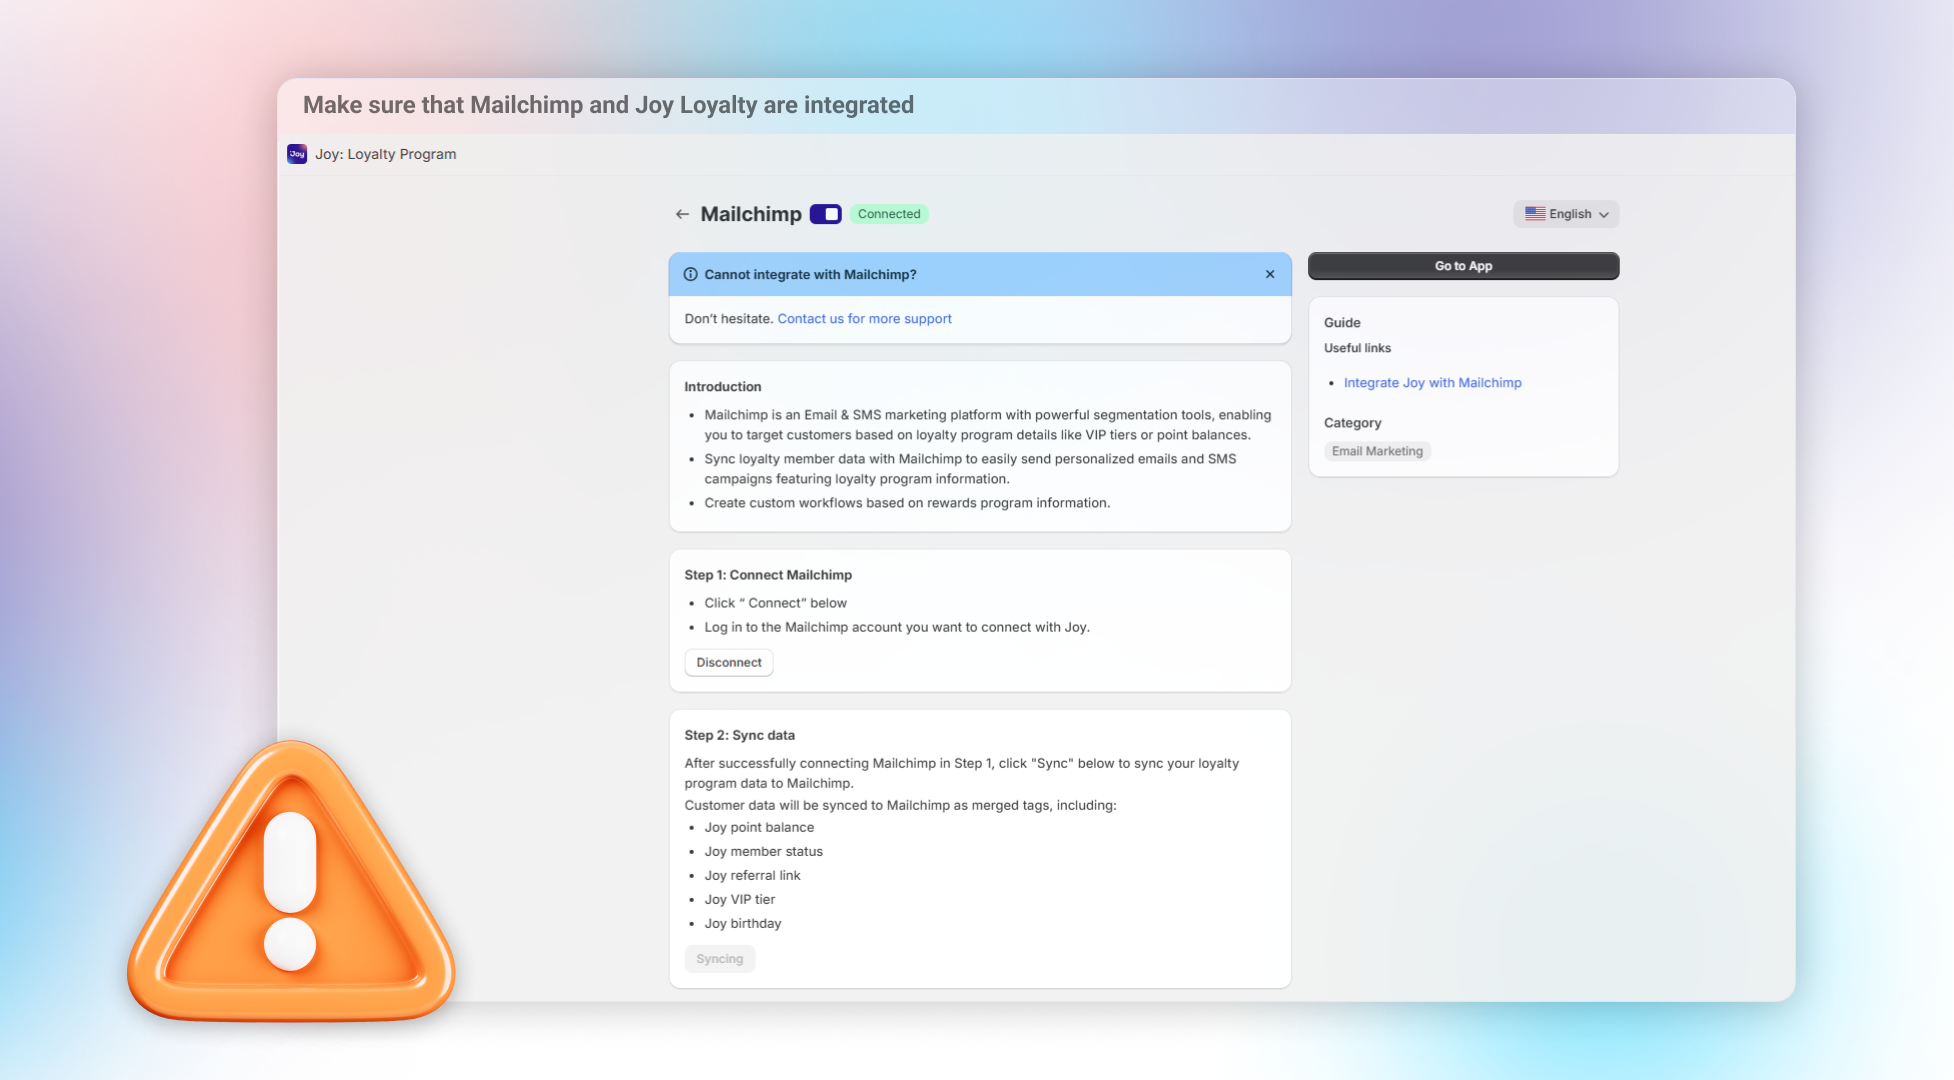Click the Syncing button
Viewport: 1954px width, 1080px height.
(x=719, y=959)
